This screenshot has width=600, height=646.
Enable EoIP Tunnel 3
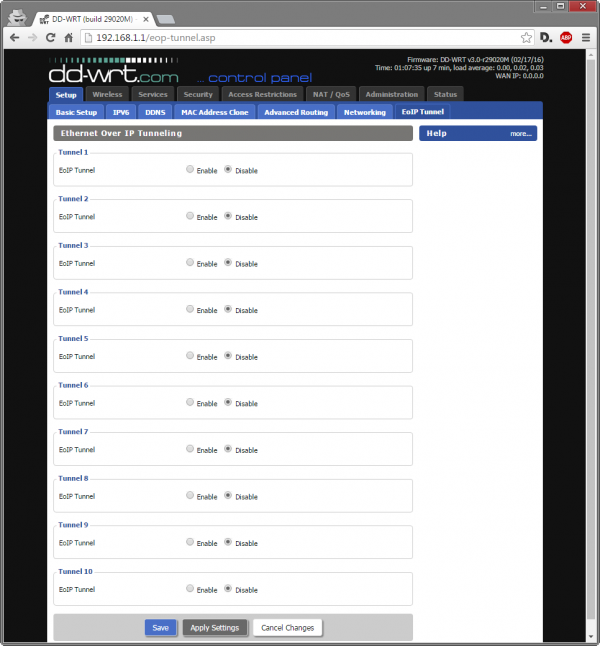[190, 263]
